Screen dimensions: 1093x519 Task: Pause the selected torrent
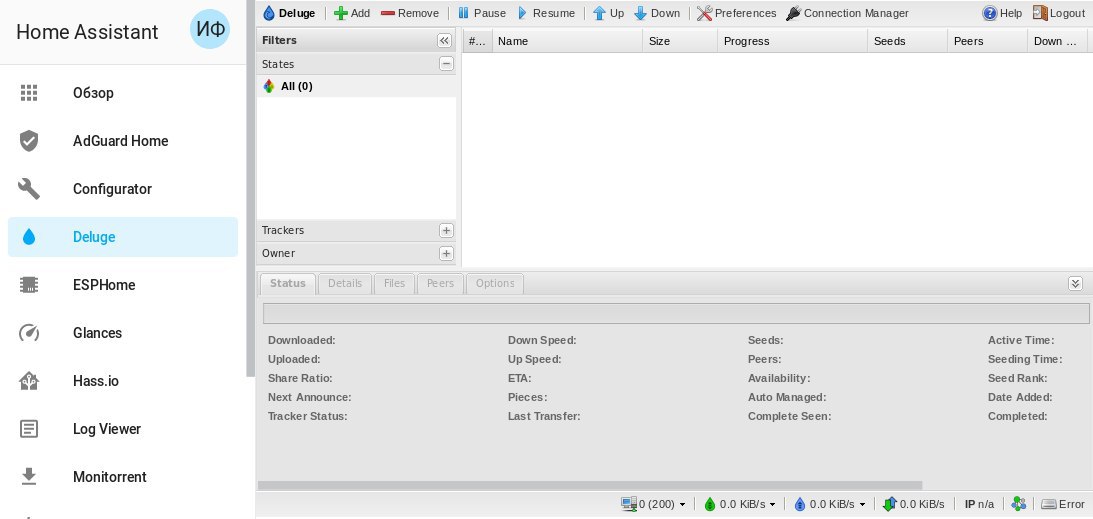(x=482, y=13)
